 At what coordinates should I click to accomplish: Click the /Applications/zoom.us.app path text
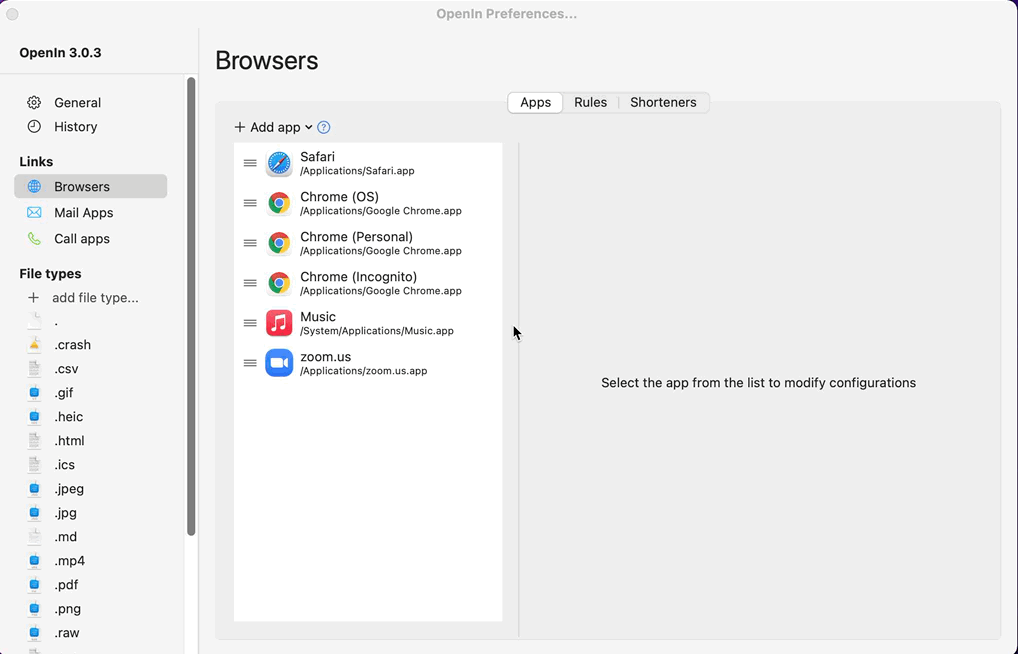(364, 371)
